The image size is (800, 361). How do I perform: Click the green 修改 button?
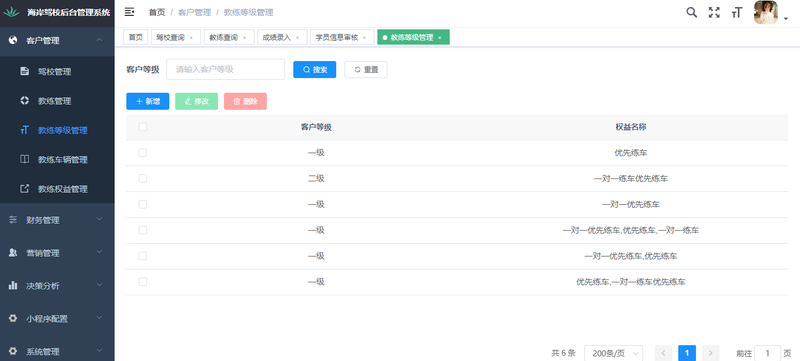coord(196,101)
